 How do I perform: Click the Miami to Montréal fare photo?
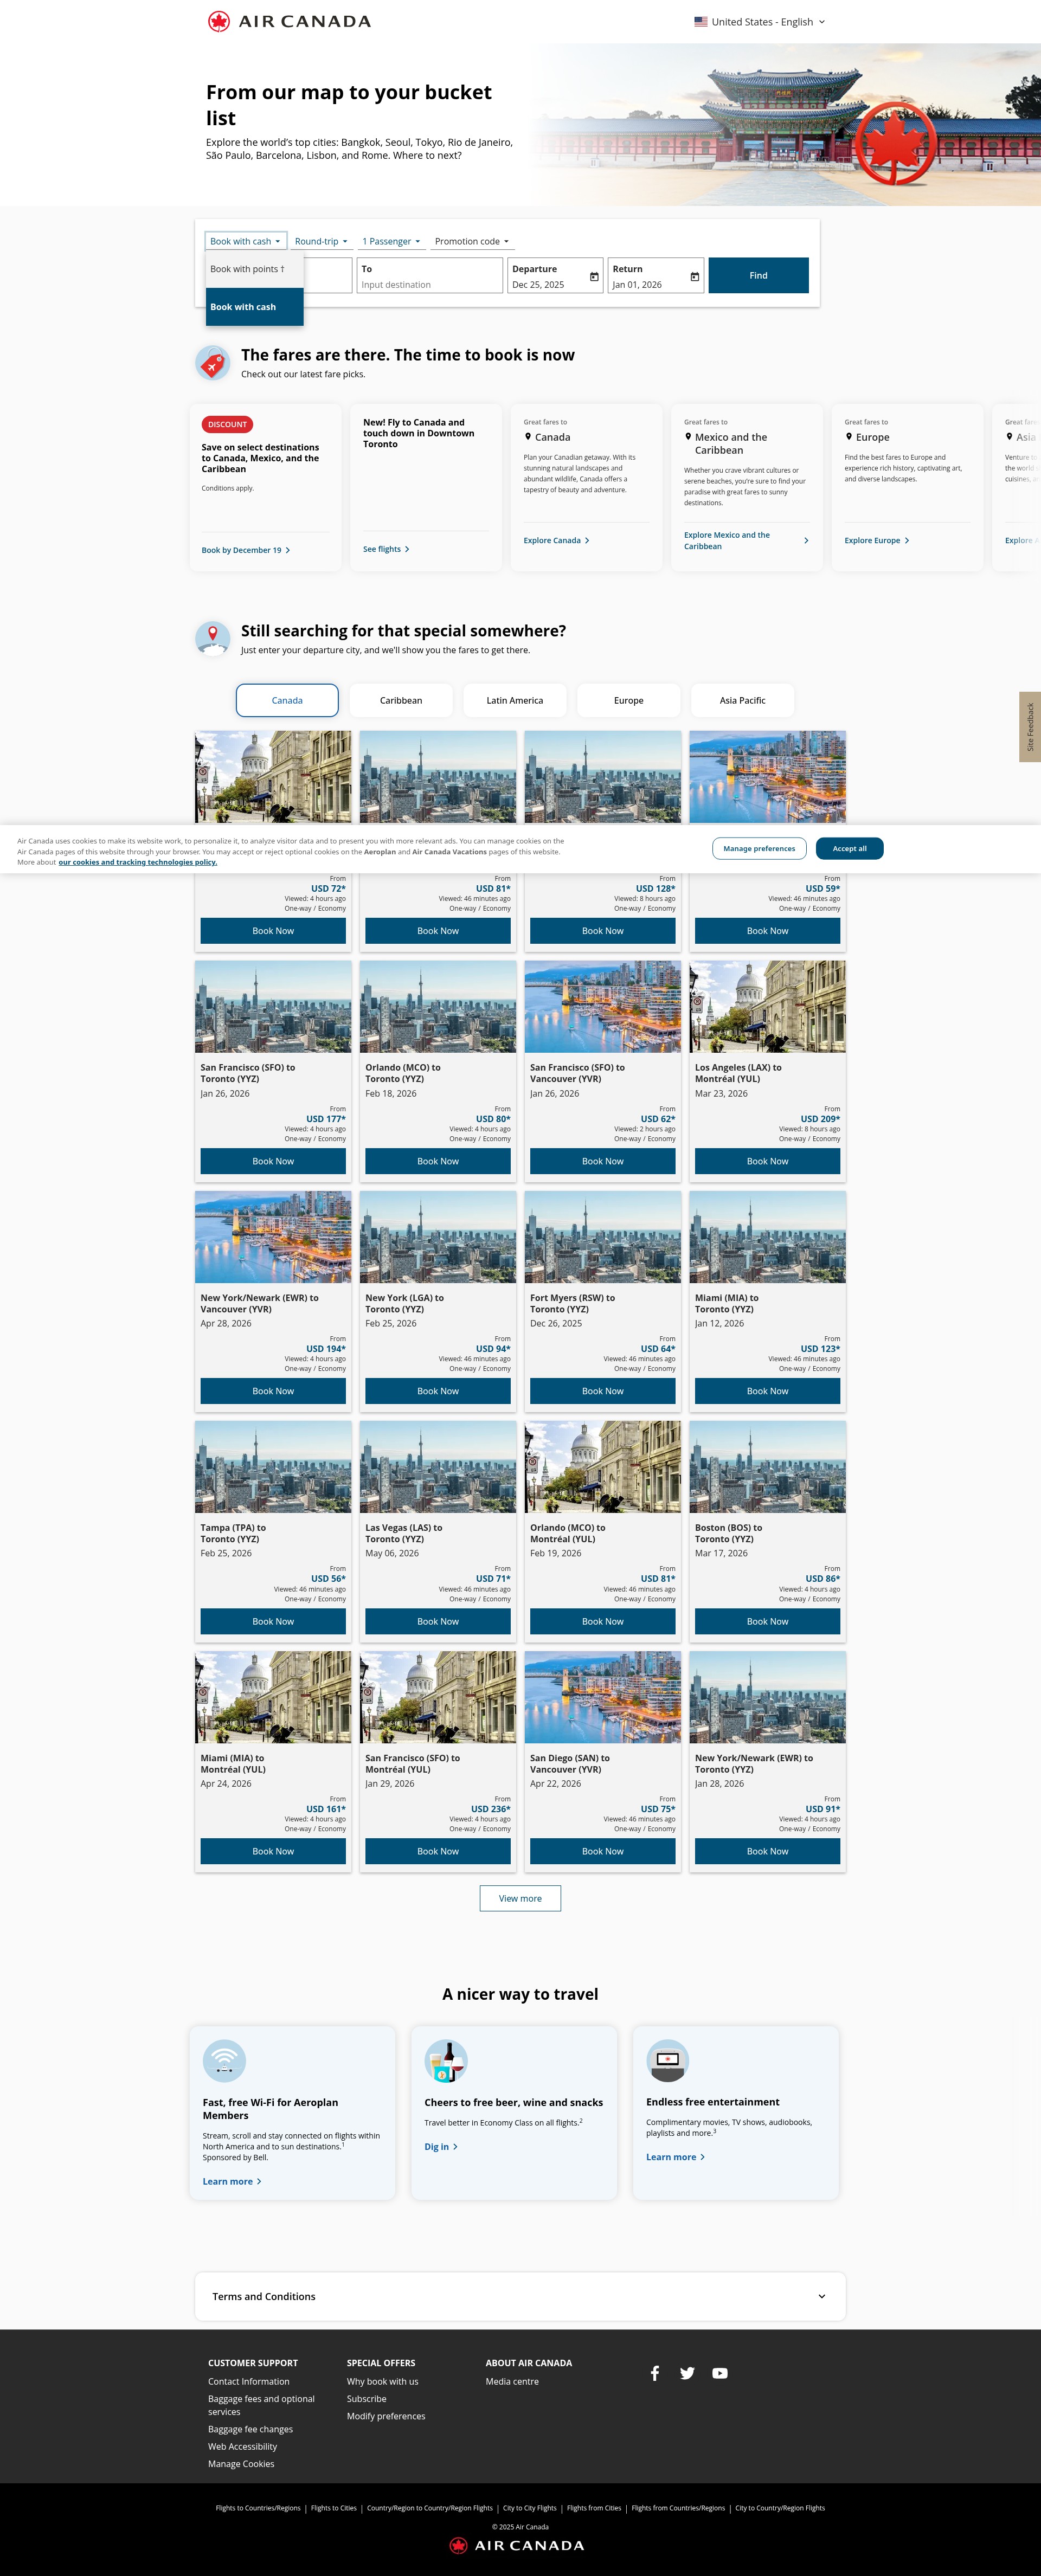[x=273, y=1697]
